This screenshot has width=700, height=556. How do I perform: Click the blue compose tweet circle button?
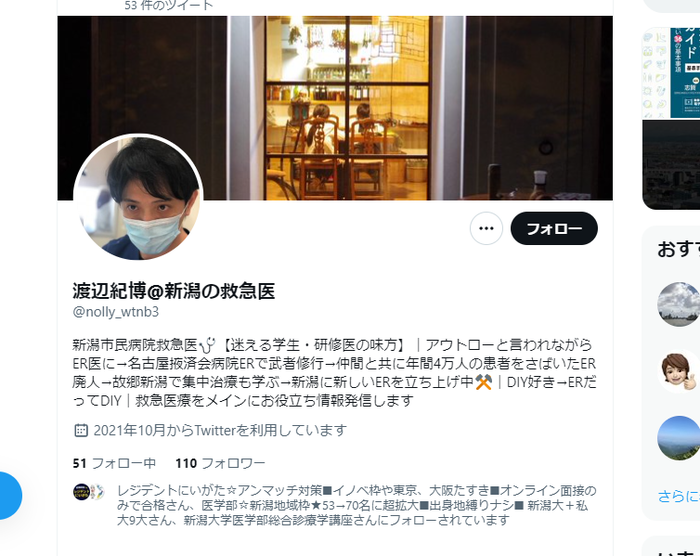[x=8, y=495]
